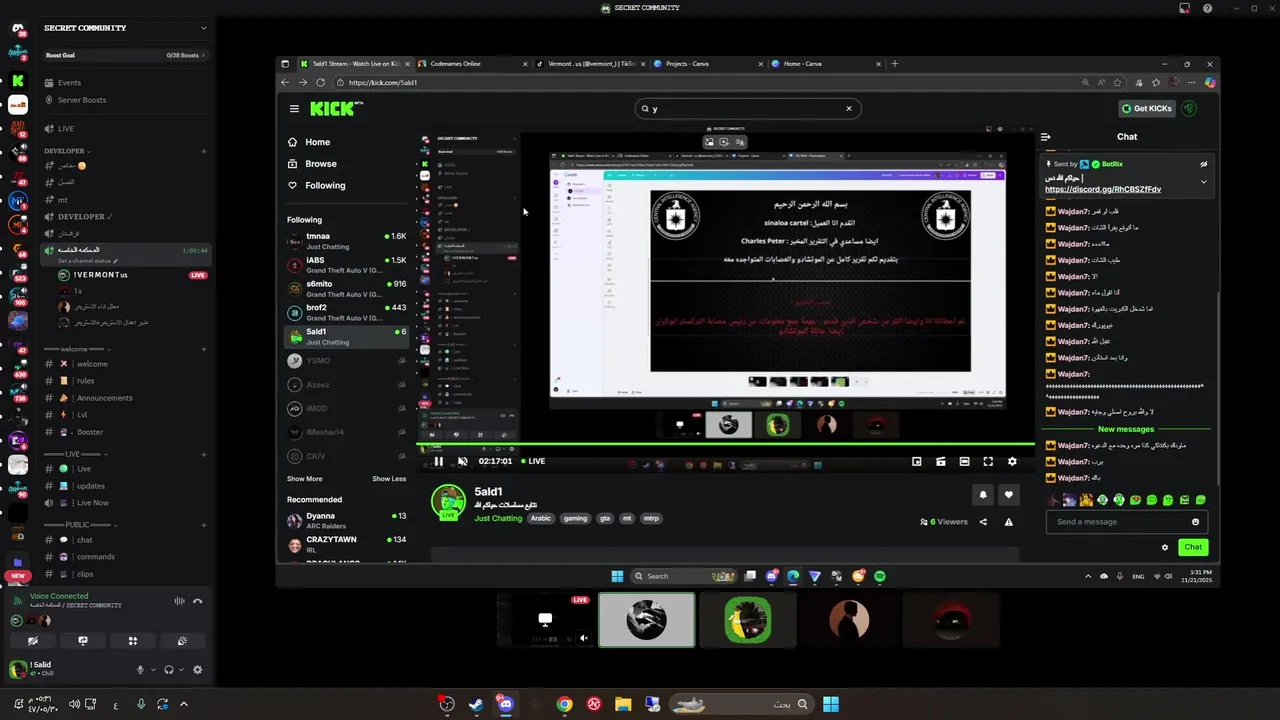Click the heart follow button

[1008, 494]
